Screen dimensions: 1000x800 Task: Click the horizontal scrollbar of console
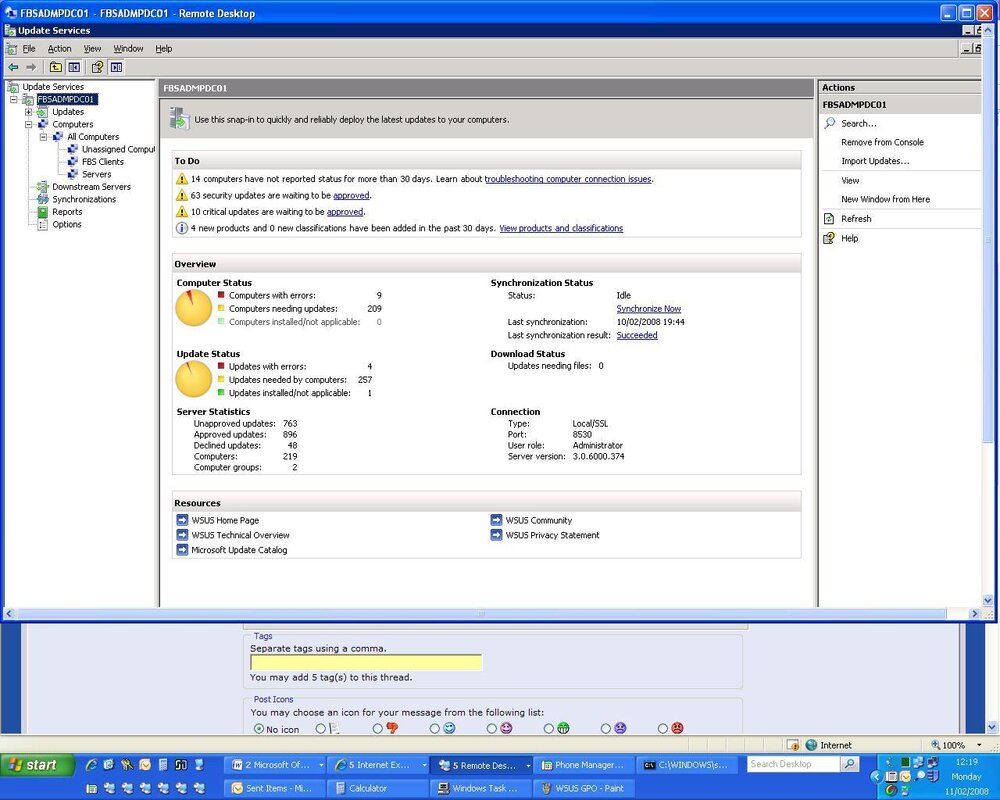pos(482,614)
